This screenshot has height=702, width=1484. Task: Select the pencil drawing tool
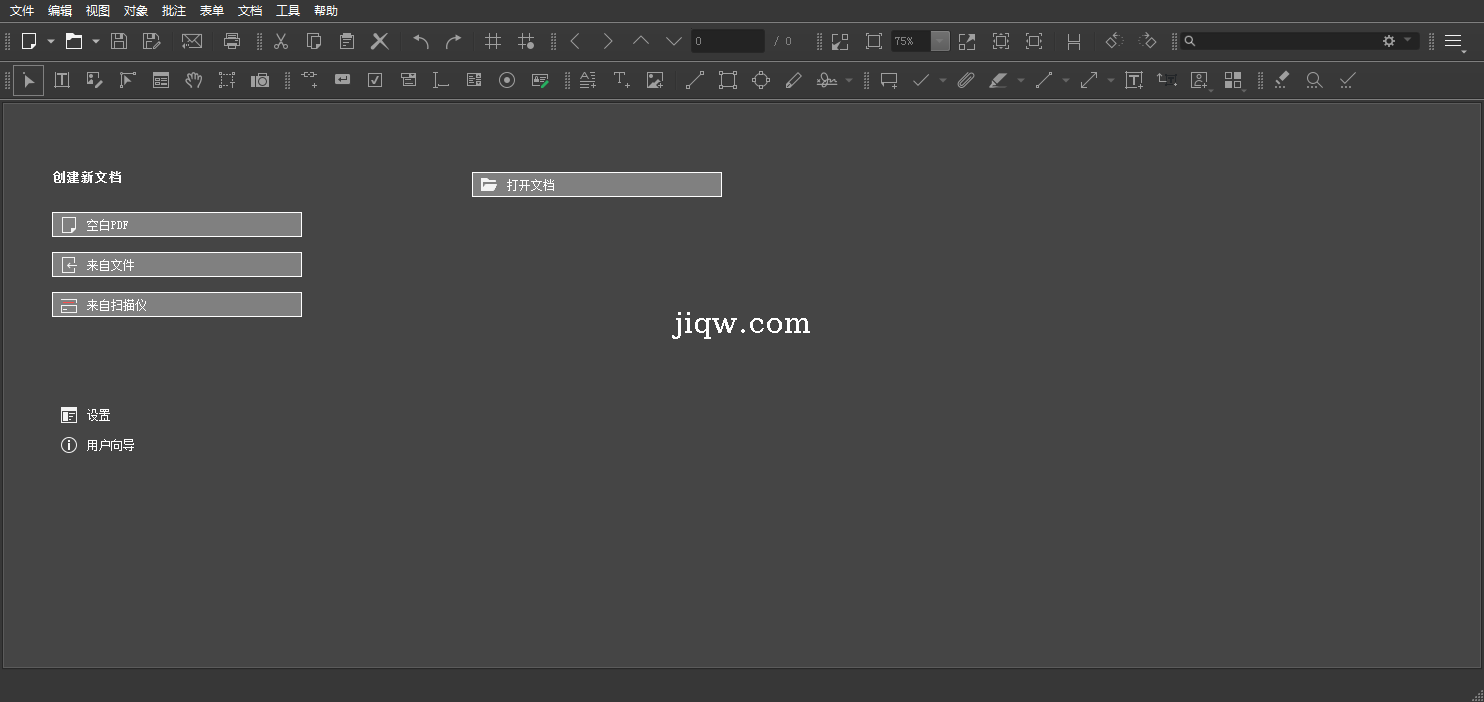tap(794, 80)
